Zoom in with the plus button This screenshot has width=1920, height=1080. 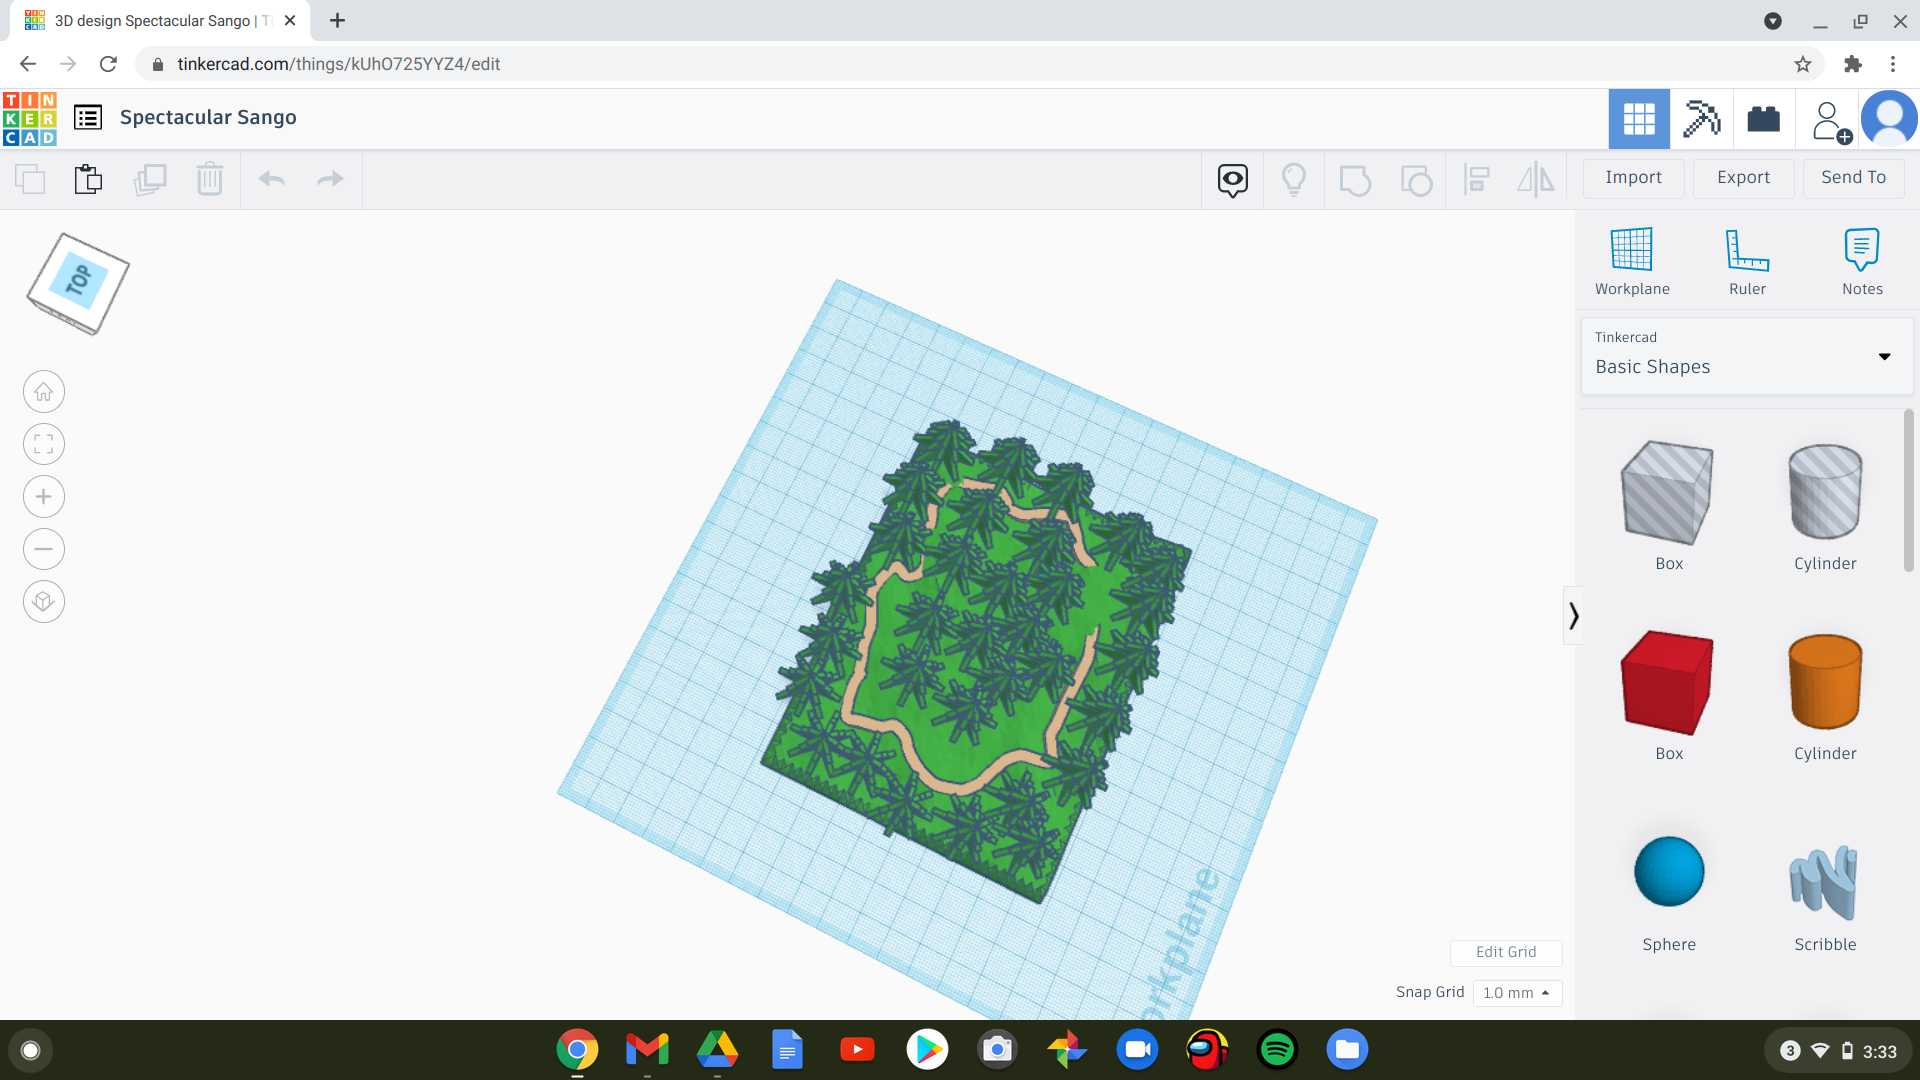44,496
